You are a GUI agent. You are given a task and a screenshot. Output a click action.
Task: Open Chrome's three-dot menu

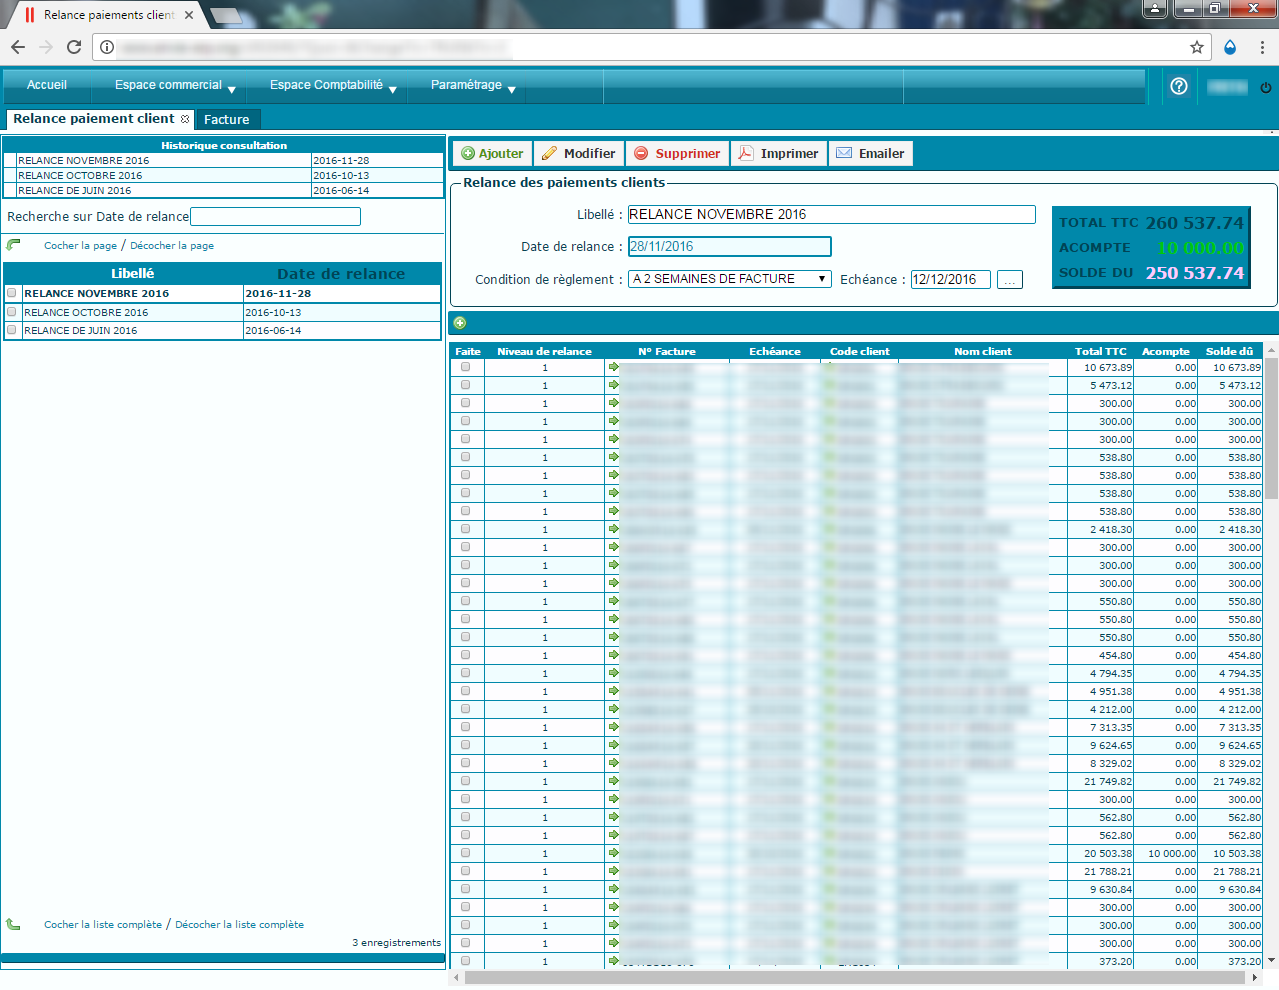click(x=1262, y=47)
